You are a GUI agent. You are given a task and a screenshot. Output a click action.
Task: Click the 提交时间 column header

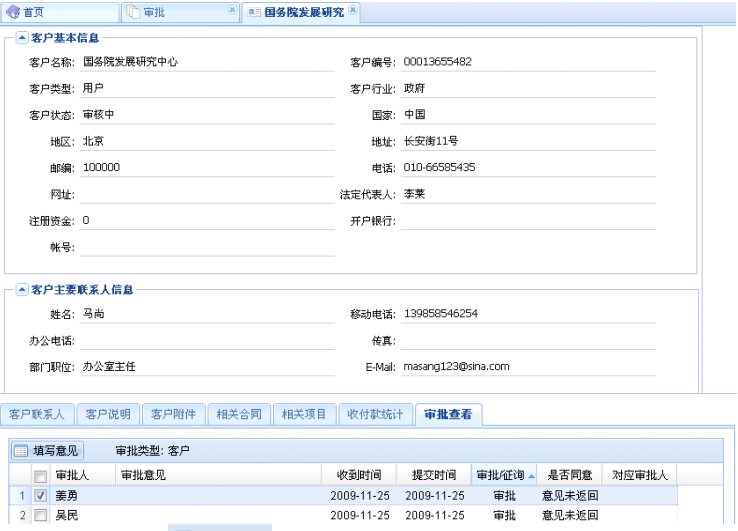click(433, 475)
